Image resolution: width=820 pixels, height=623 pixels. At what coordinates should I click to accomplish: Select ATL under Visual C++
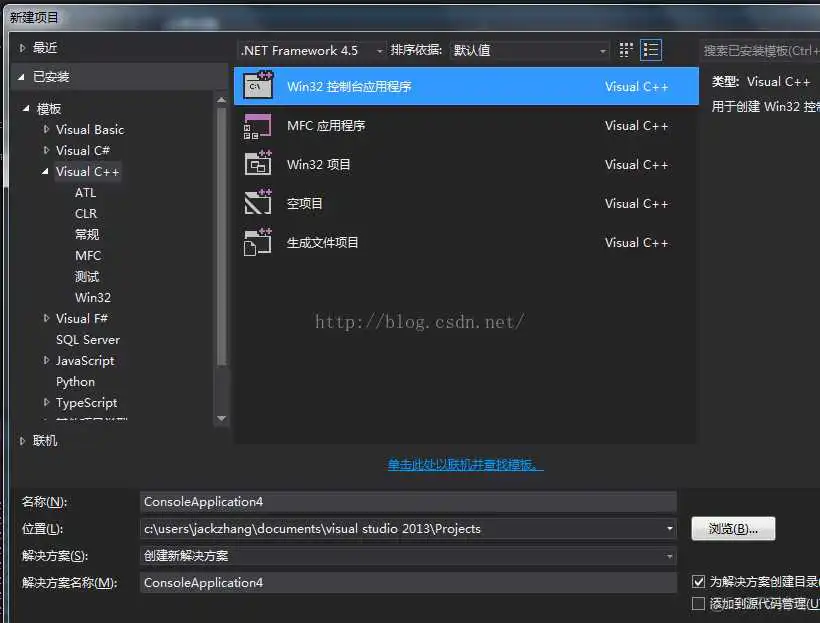coord(85,192)
